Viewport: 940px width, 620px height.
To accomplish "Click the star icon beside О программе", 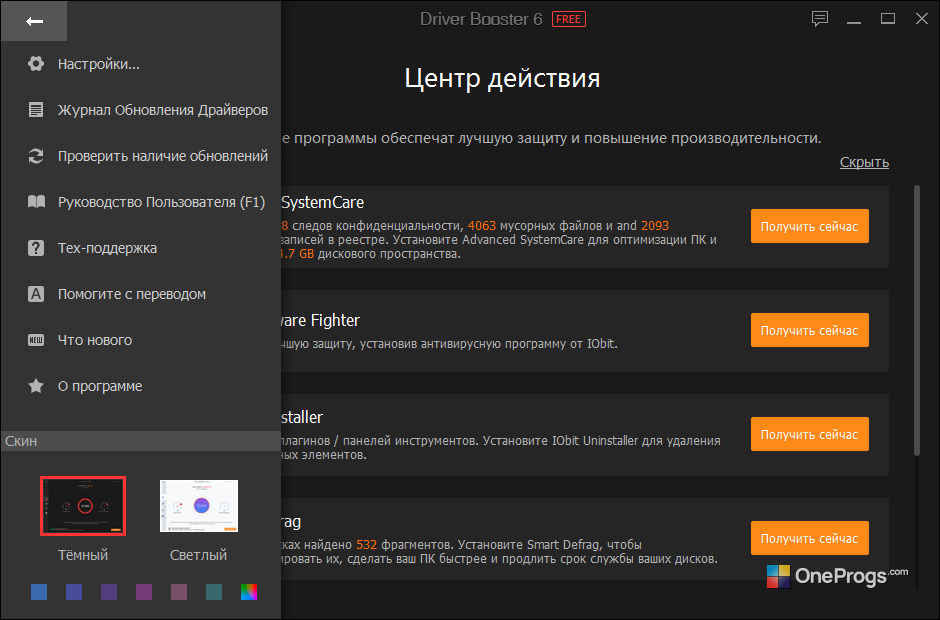I will pos(36,386).
